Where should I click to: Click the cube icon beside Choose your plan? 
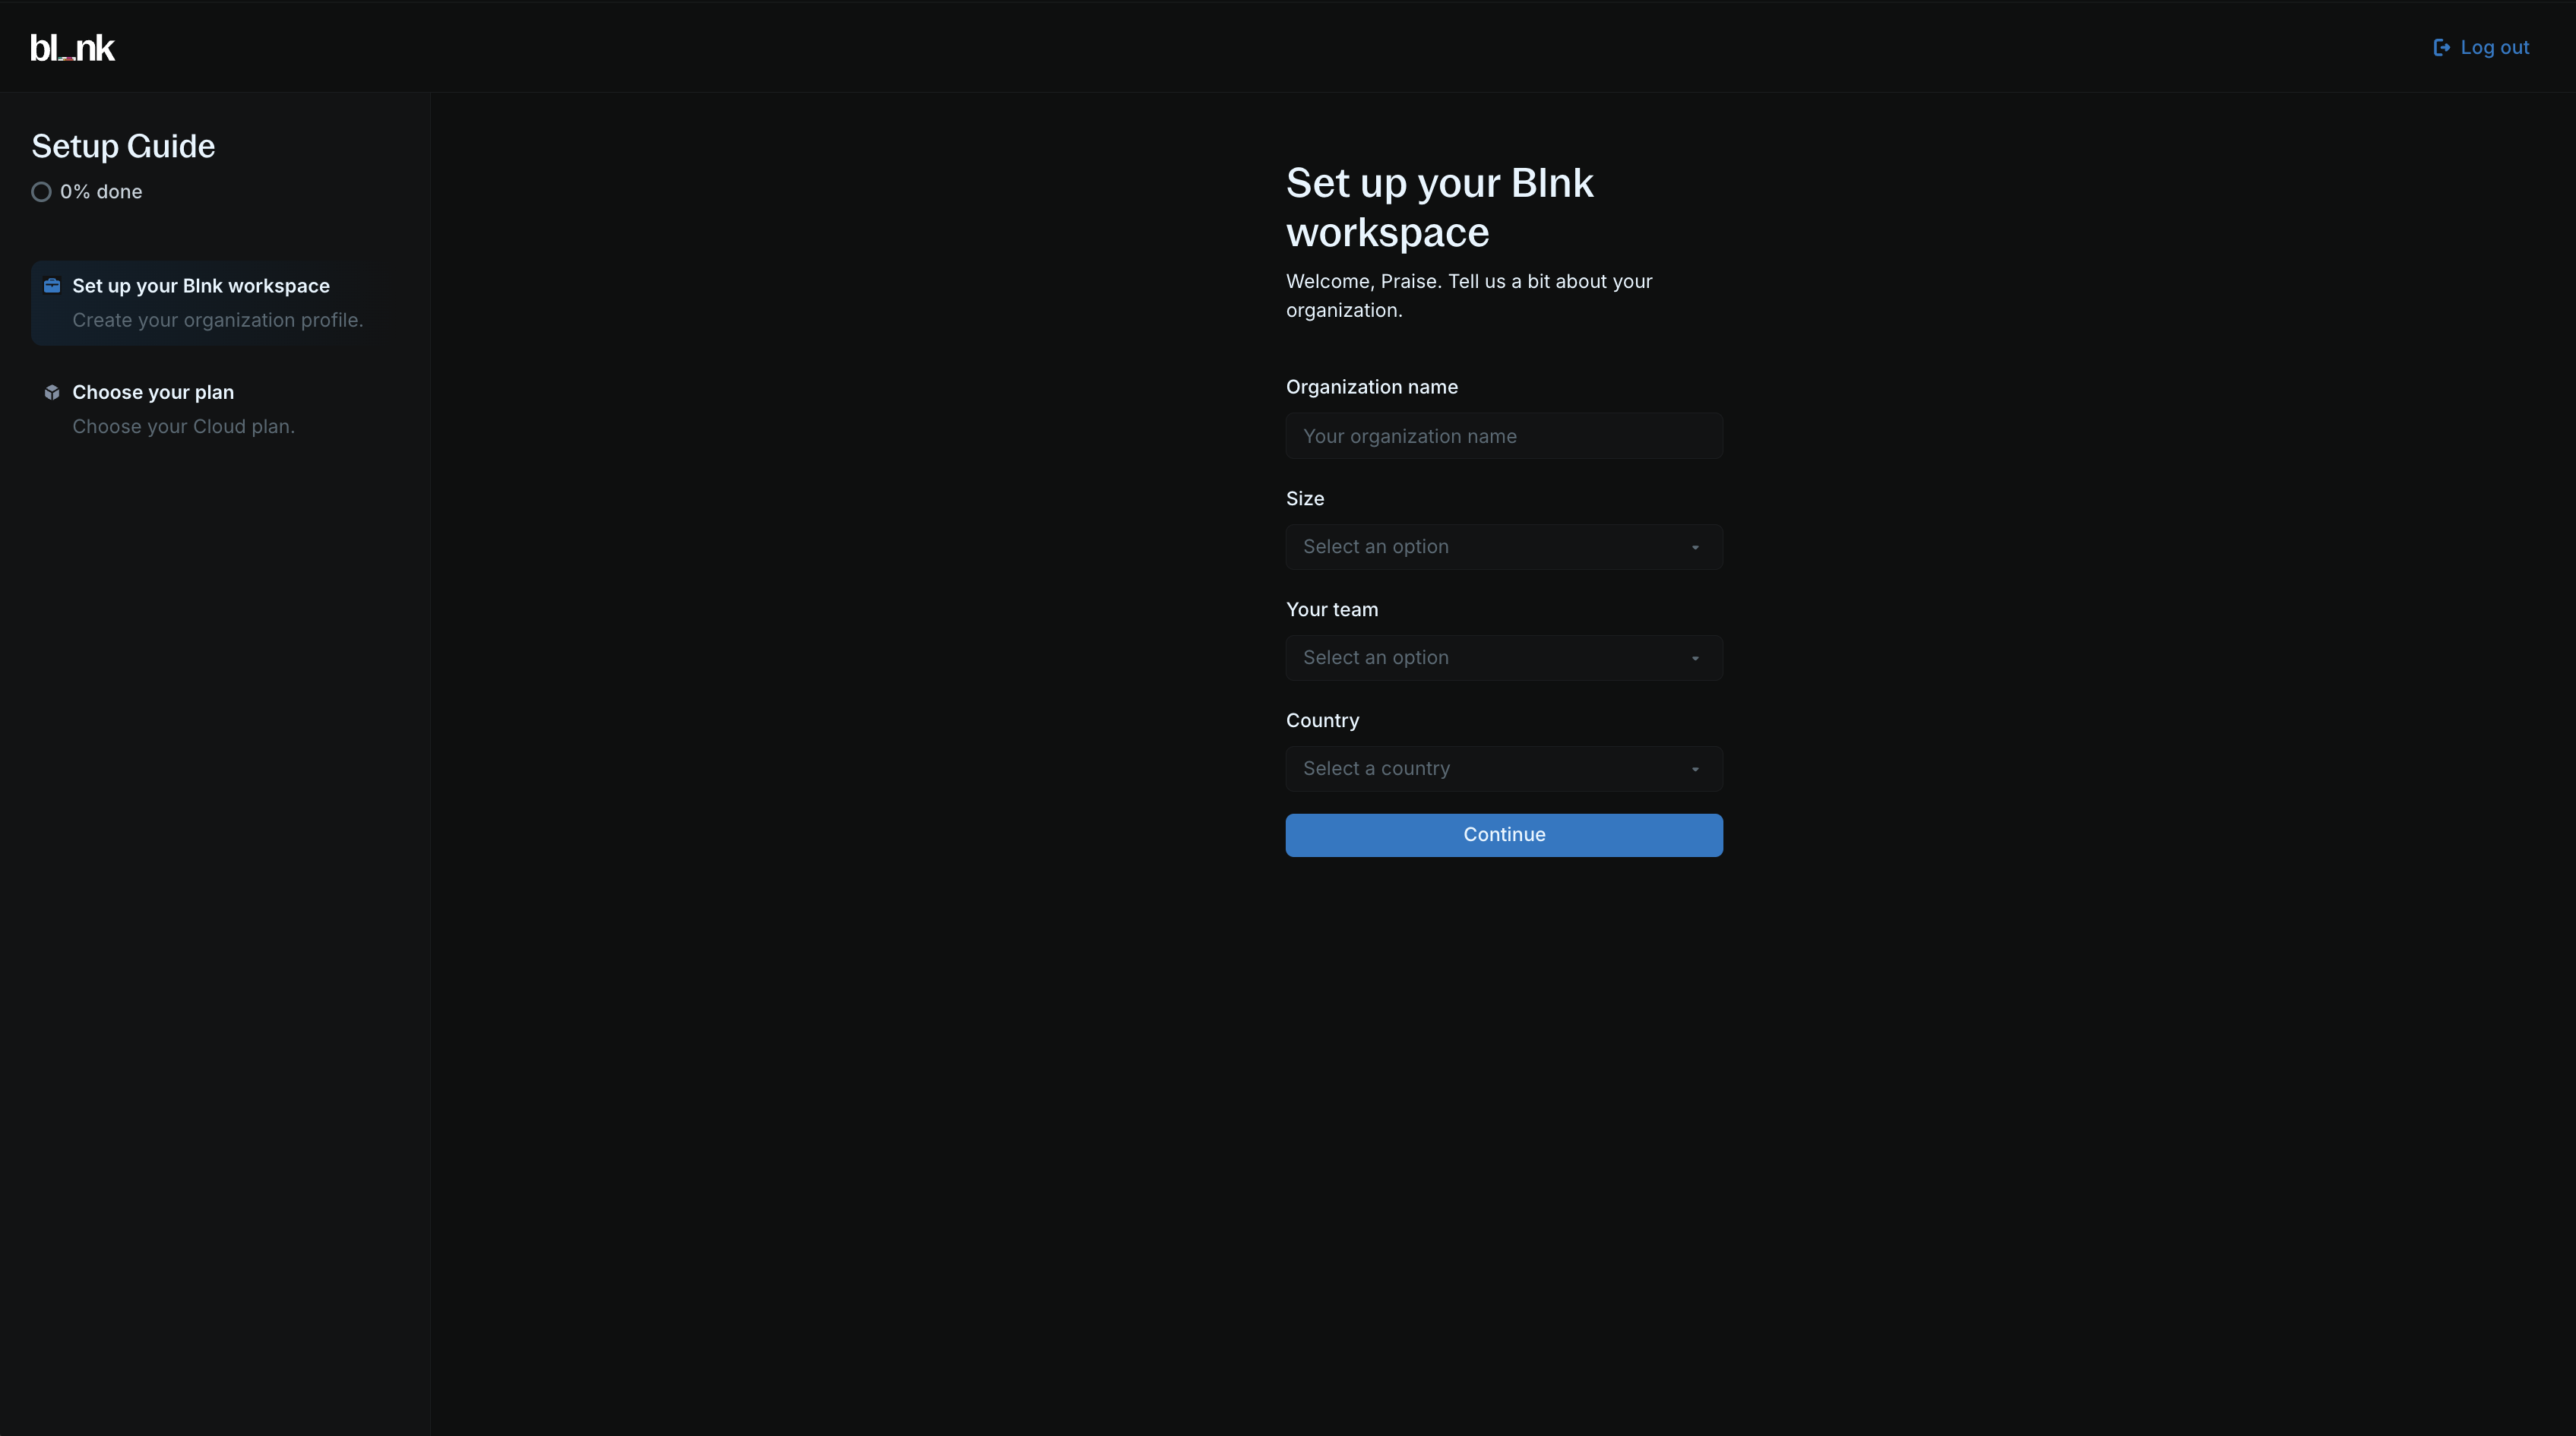click(x=52, y=392)
